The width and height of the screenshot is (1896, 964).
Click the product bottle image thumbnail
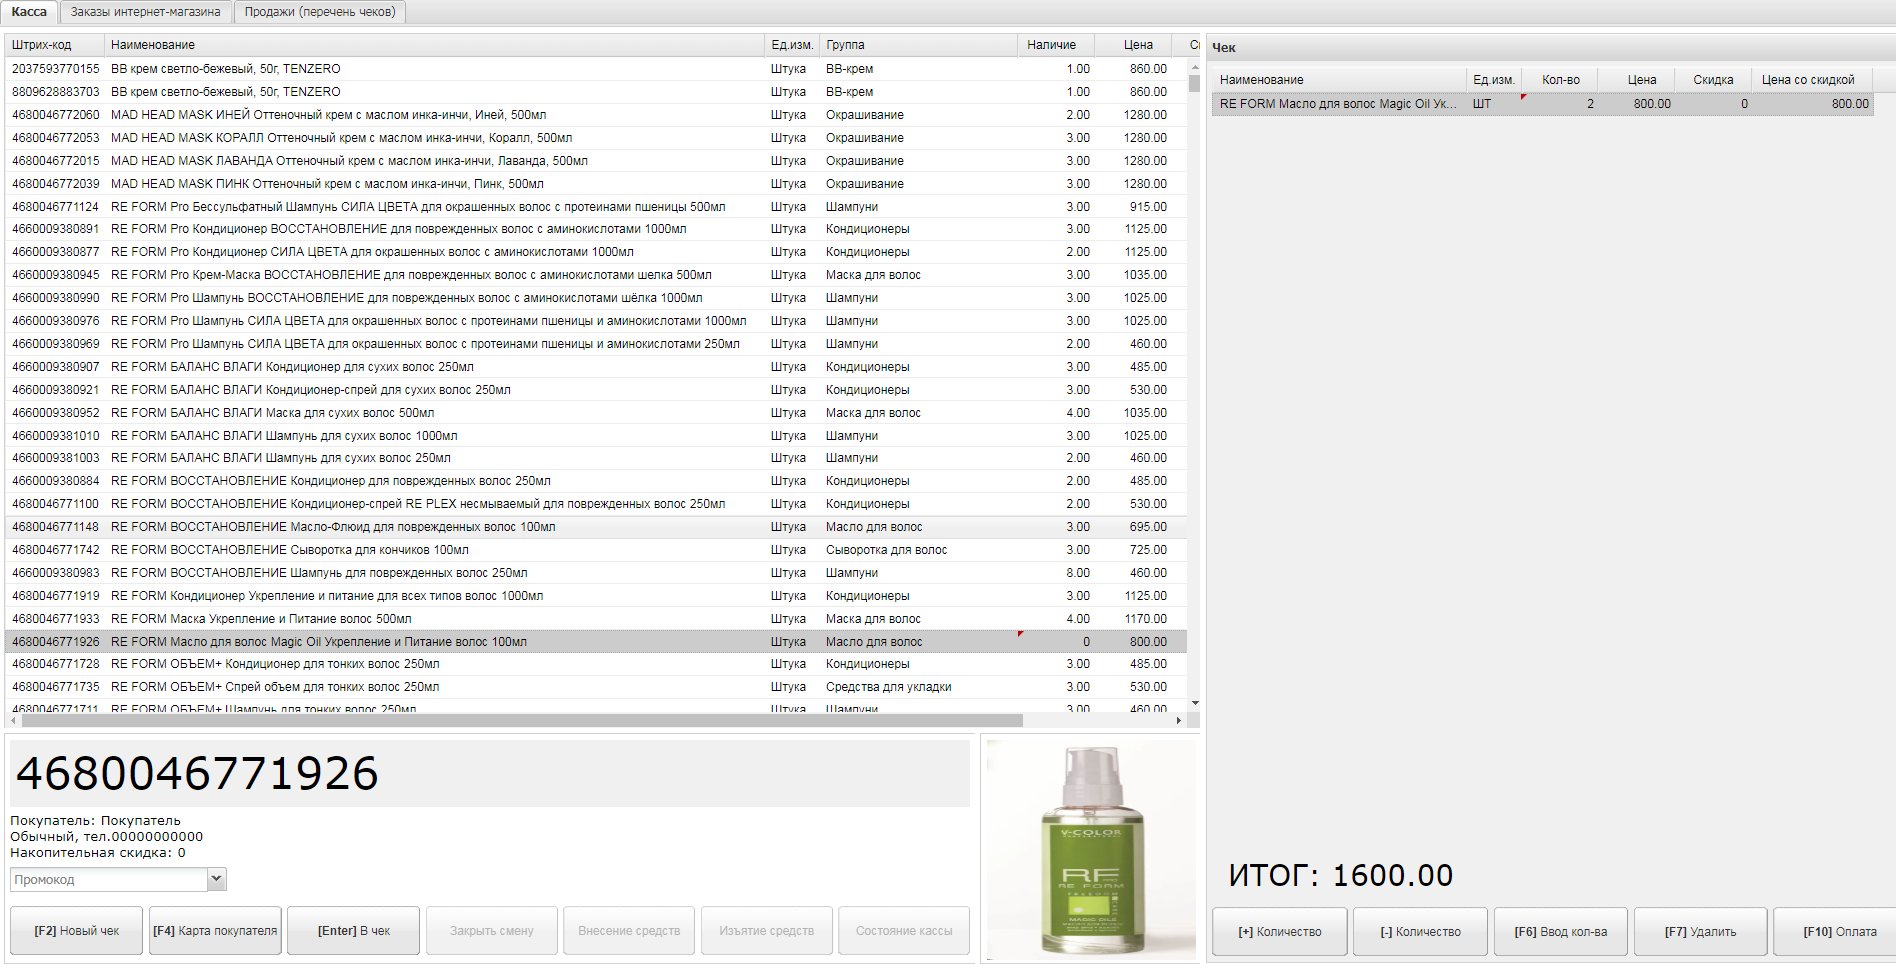[x=1091, y=850]
